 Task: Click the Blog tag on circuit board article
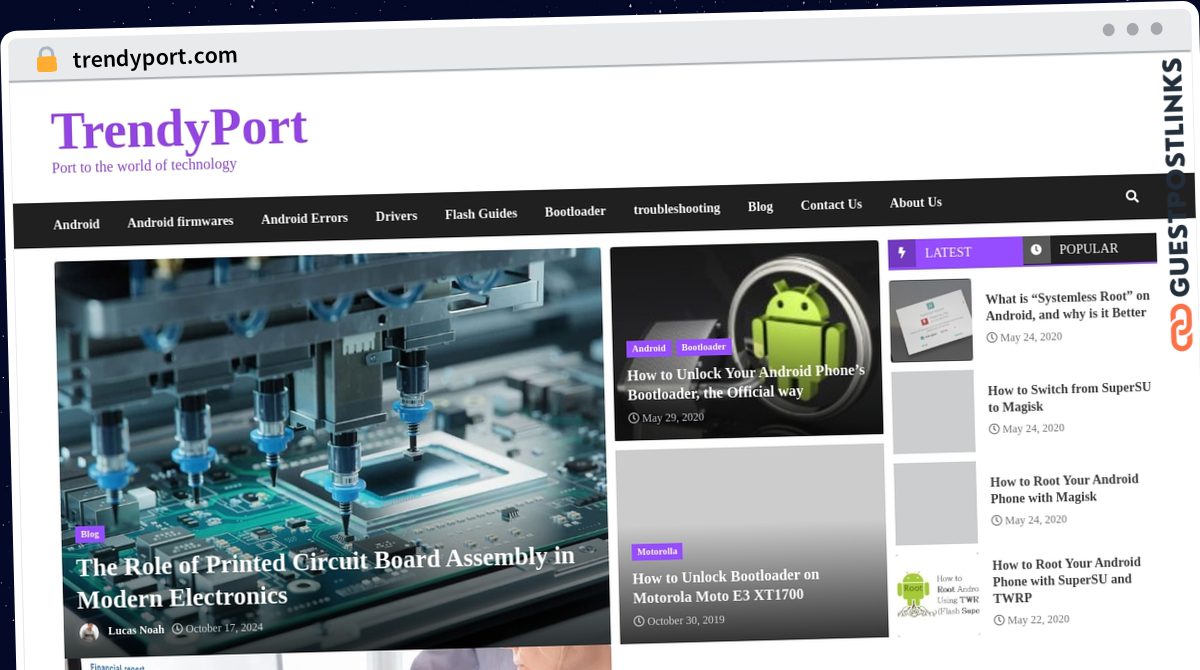90,534
